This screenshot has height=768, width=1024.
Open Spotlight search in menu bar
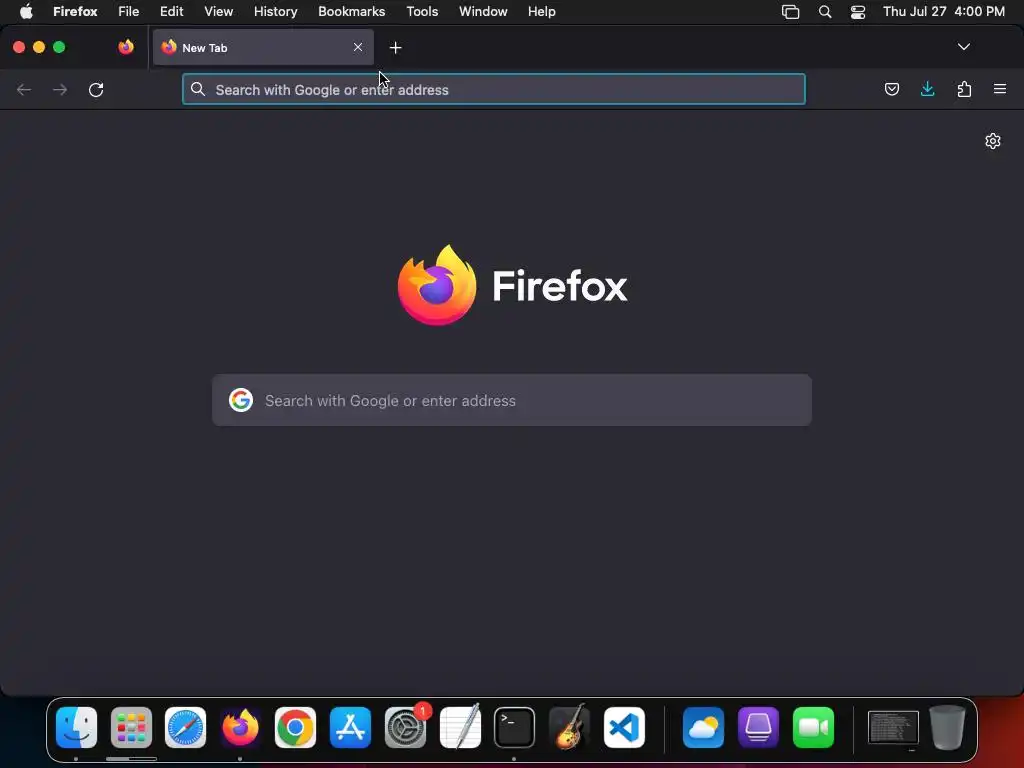[825, 12]
